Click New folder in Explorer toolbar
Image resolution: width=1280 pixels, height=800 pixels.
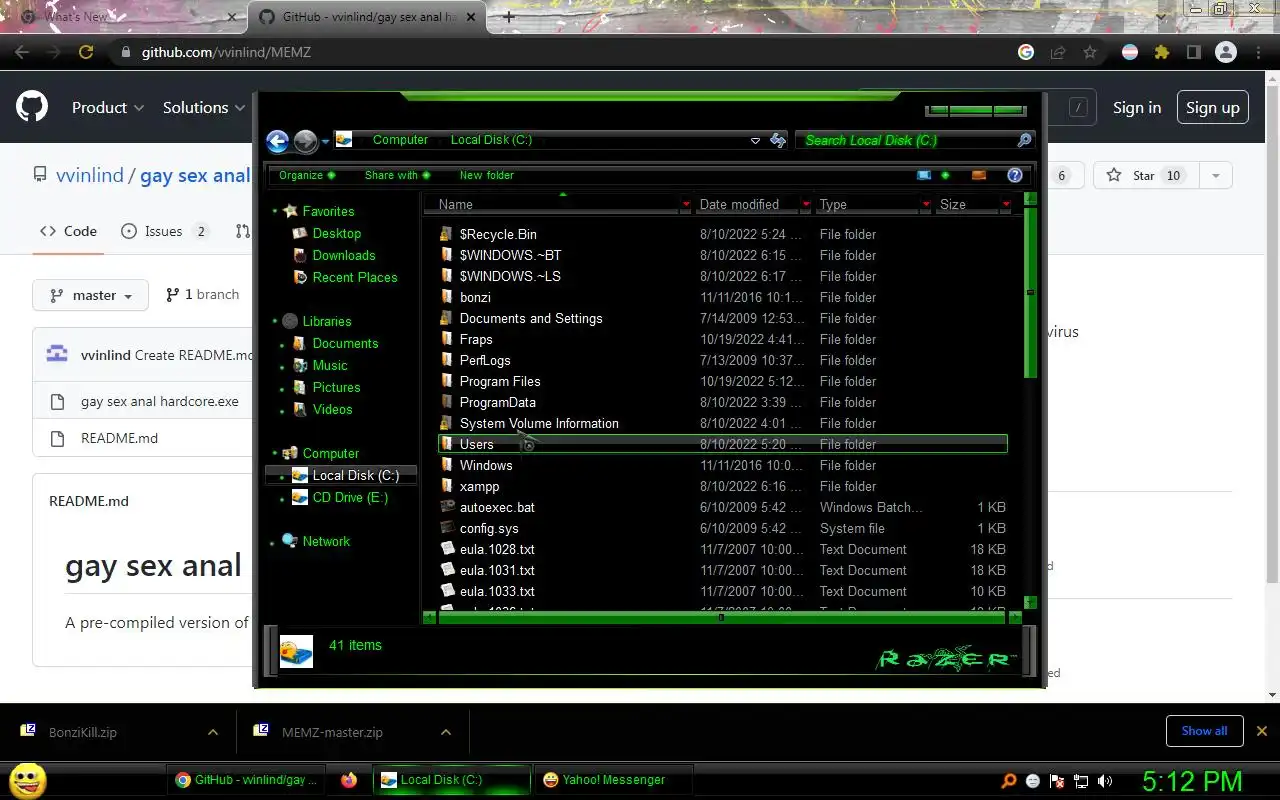pyautogui.click(x=487, y=175)
